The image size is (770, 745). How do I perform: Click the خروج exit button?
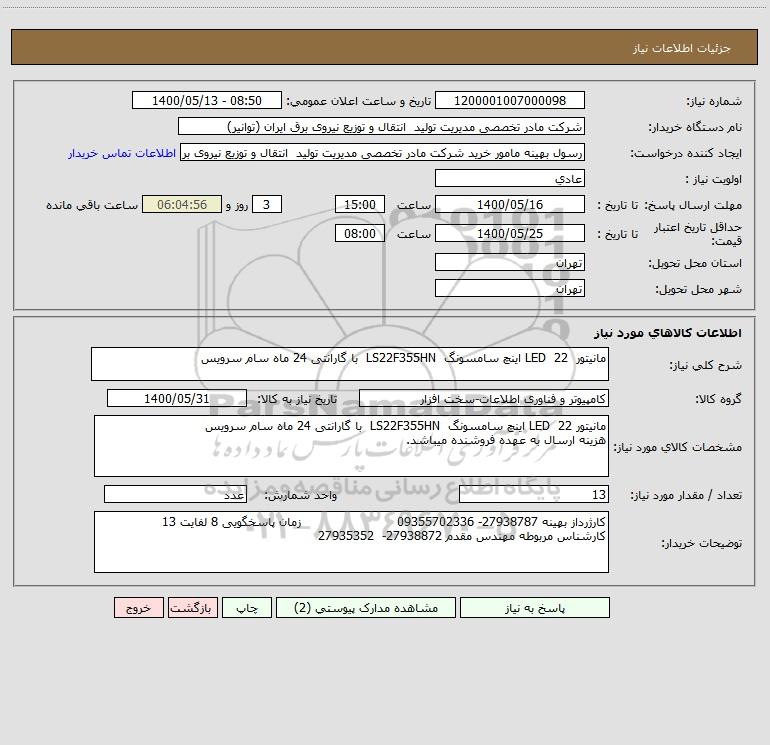138,608
